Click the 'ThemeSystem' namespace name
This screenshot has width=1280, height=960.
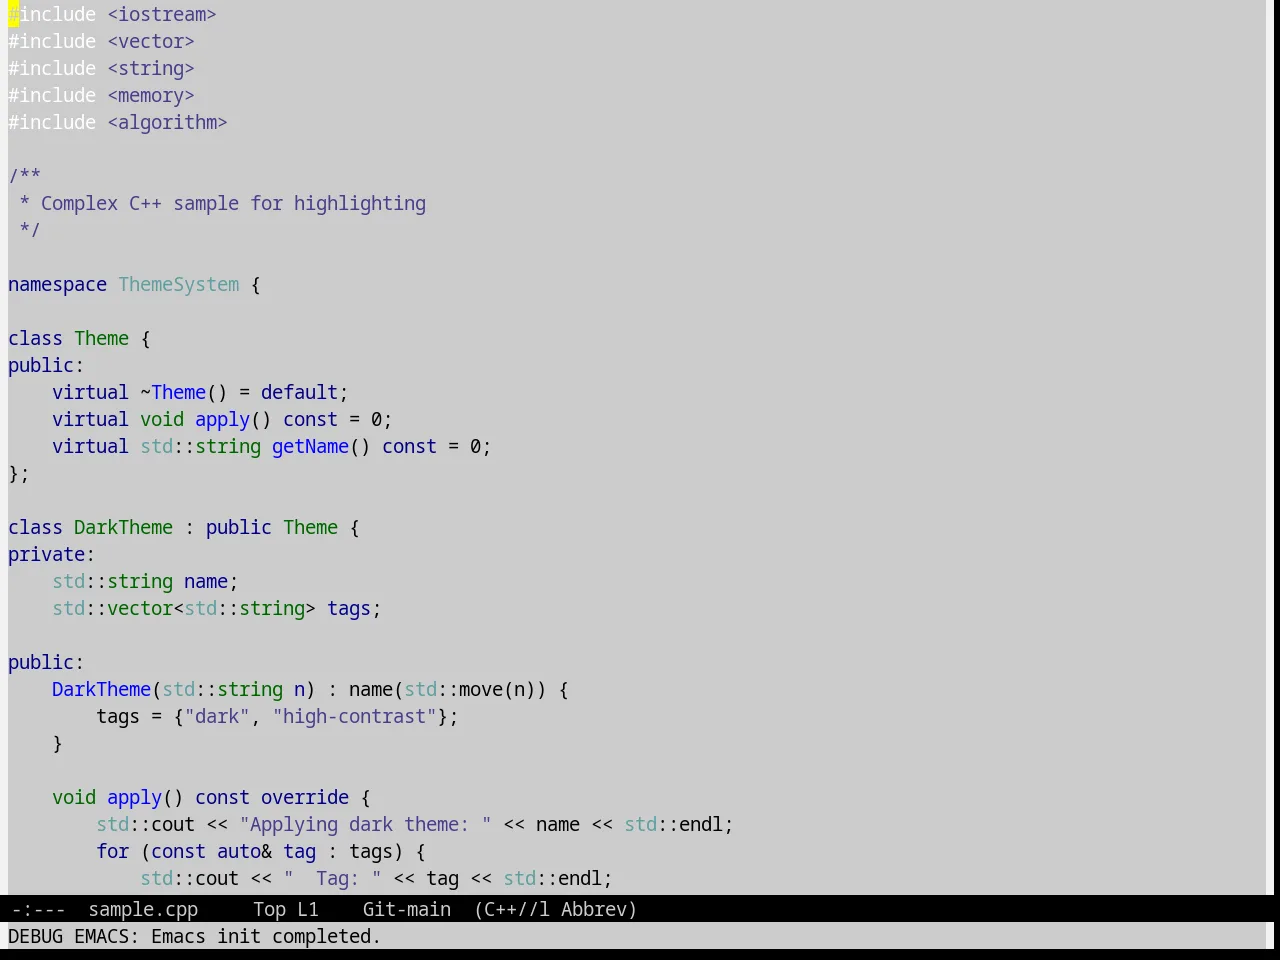coord(179,284)
